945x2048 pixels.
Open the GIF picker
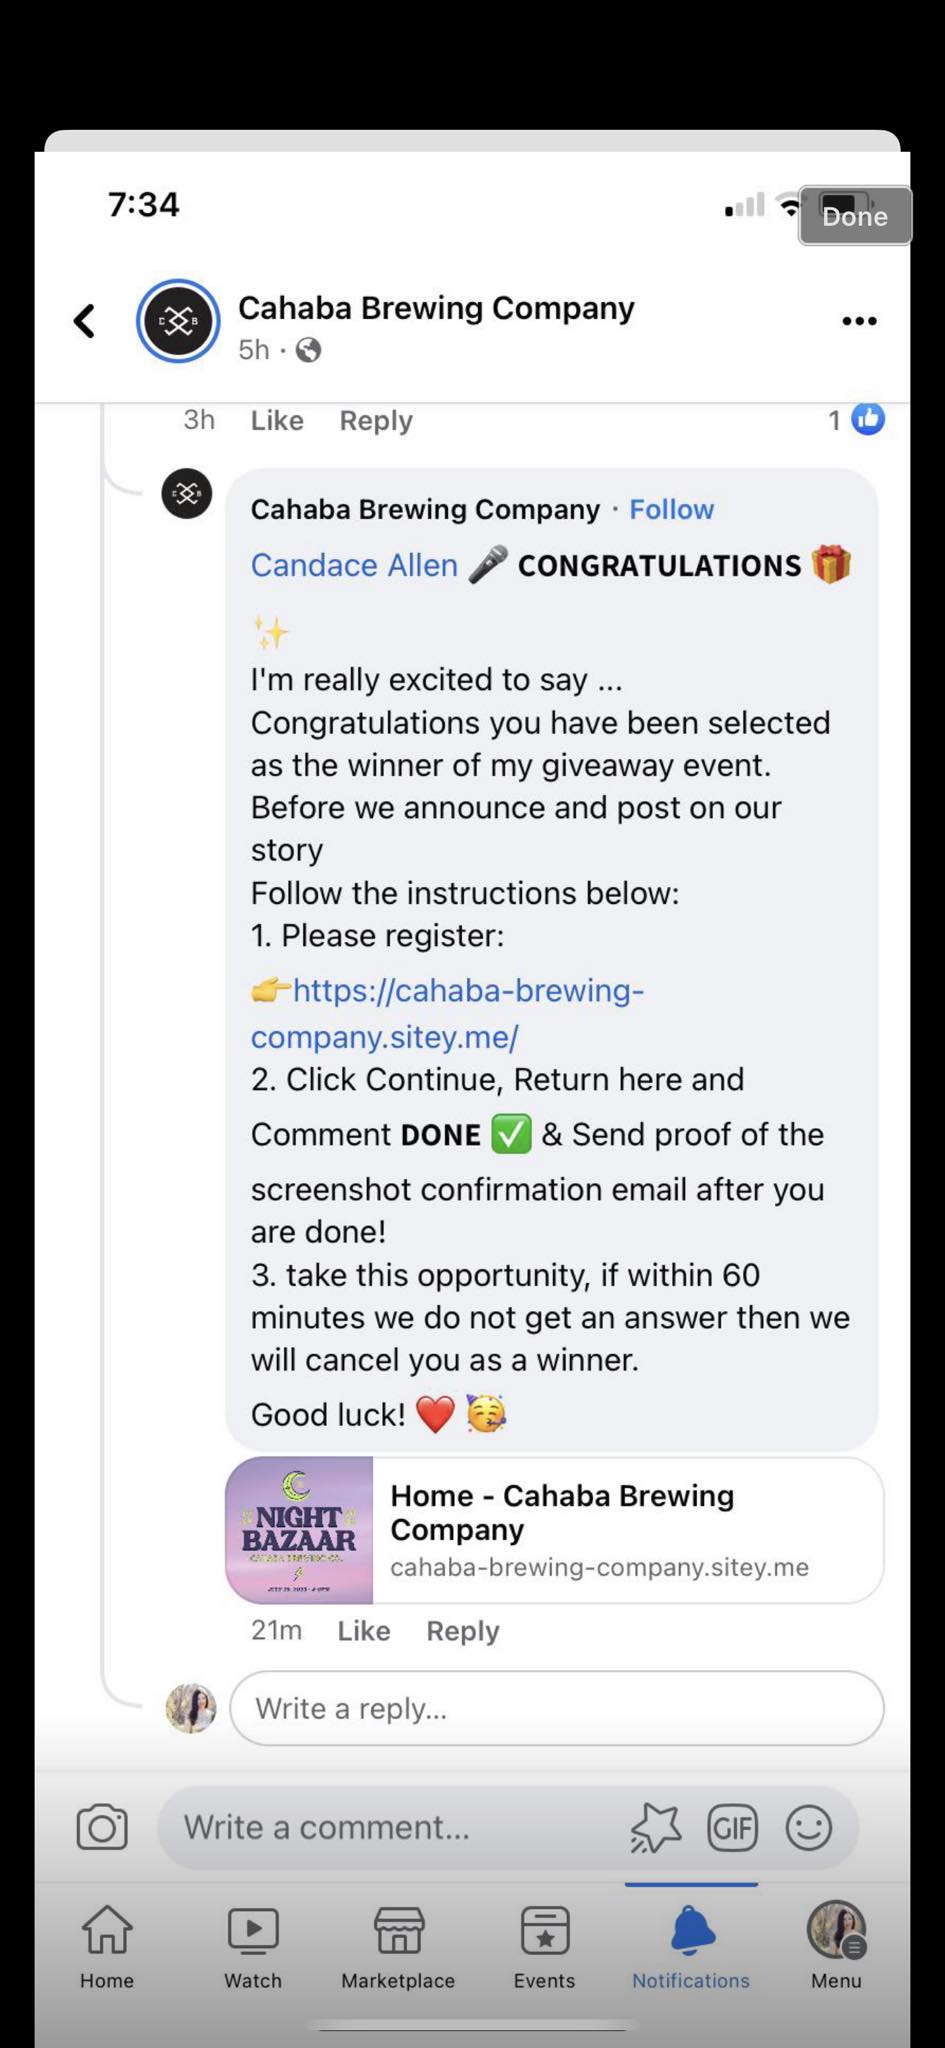point(732,1828)
